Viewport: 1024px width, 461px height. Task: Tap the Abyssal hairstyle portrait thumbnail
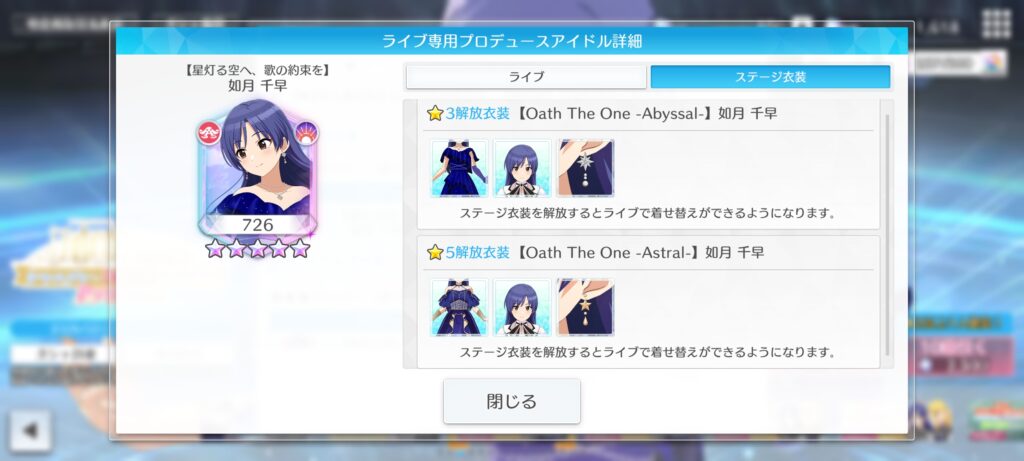pos(522,168)
